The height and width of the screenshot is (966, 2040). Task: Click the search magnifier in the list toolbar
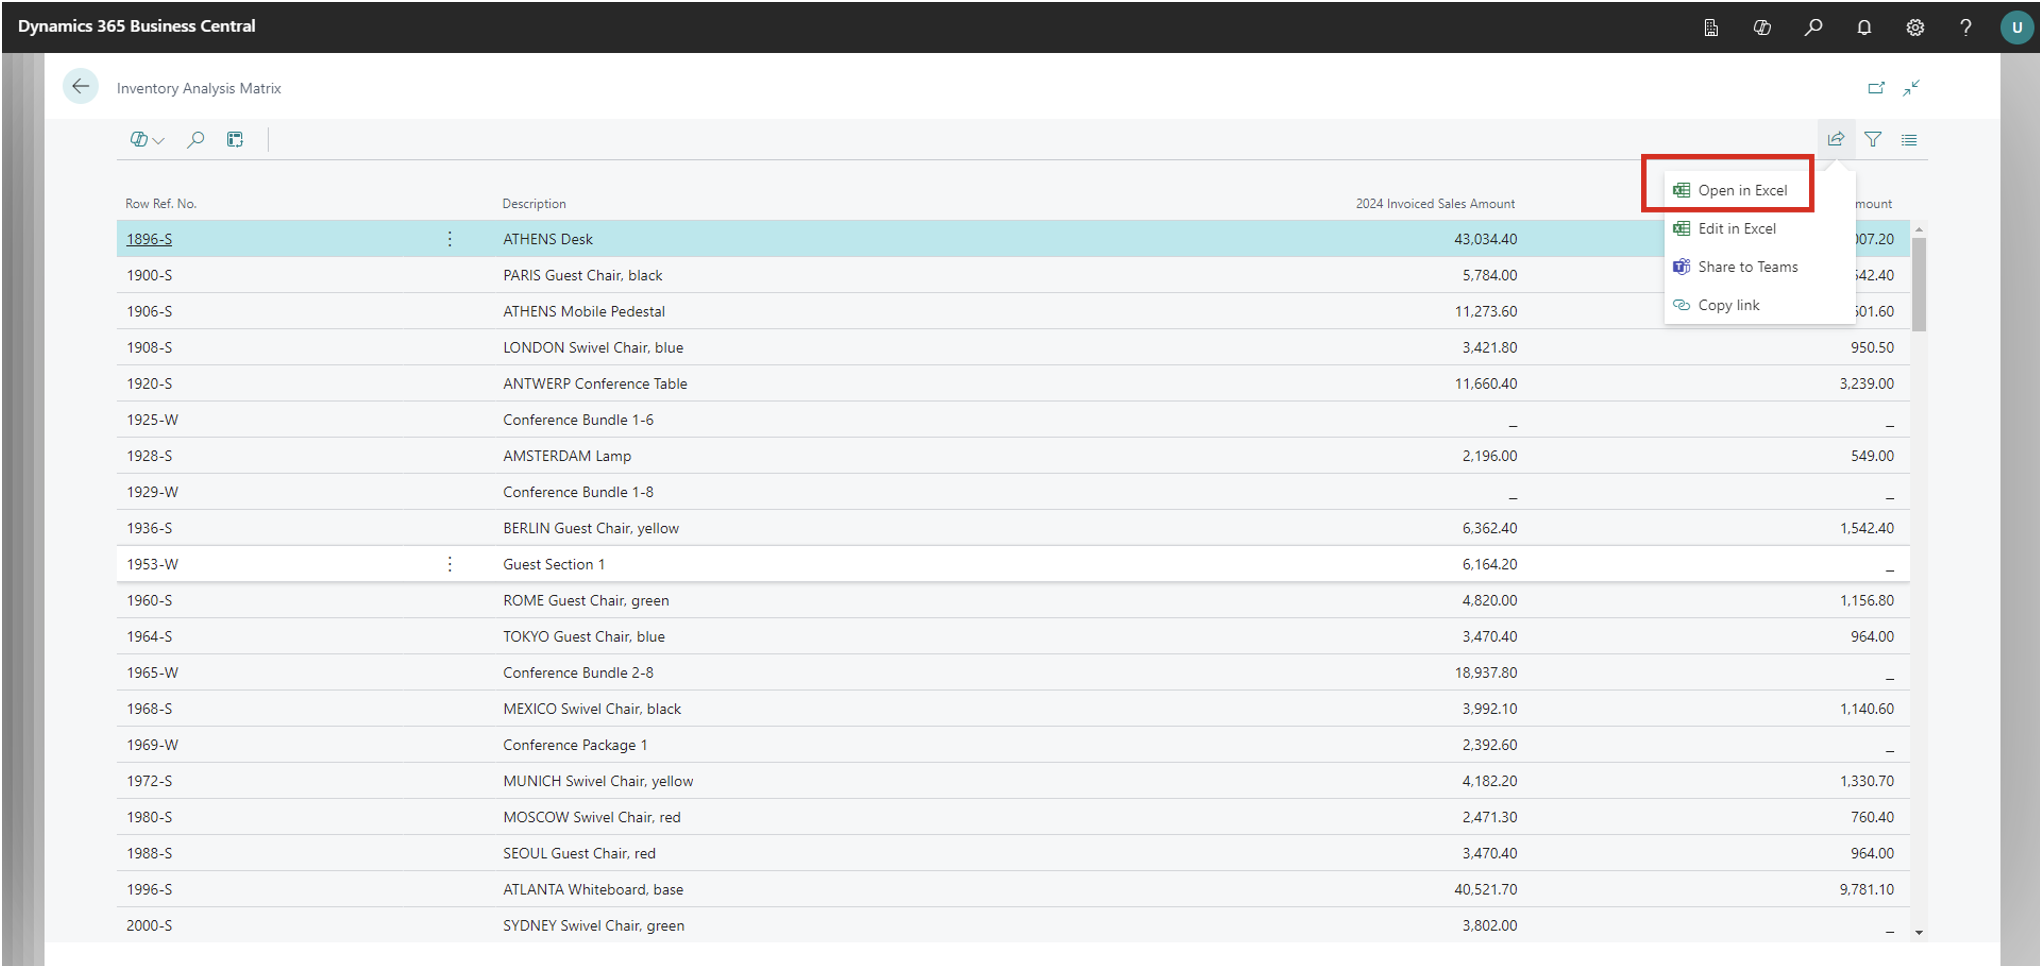[196, 140]
